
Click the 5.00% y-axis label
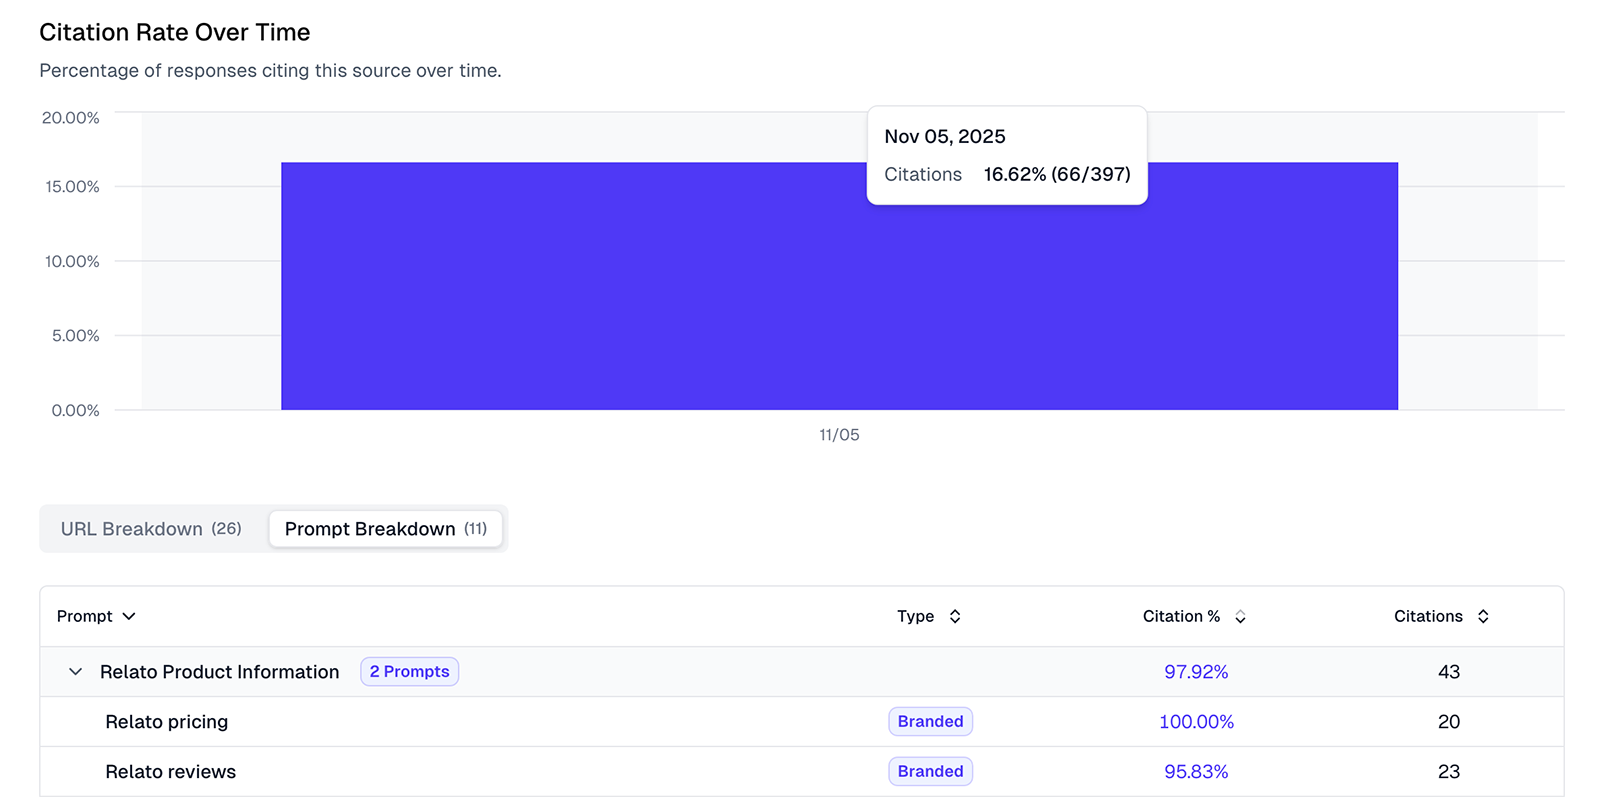coord(76,336)
